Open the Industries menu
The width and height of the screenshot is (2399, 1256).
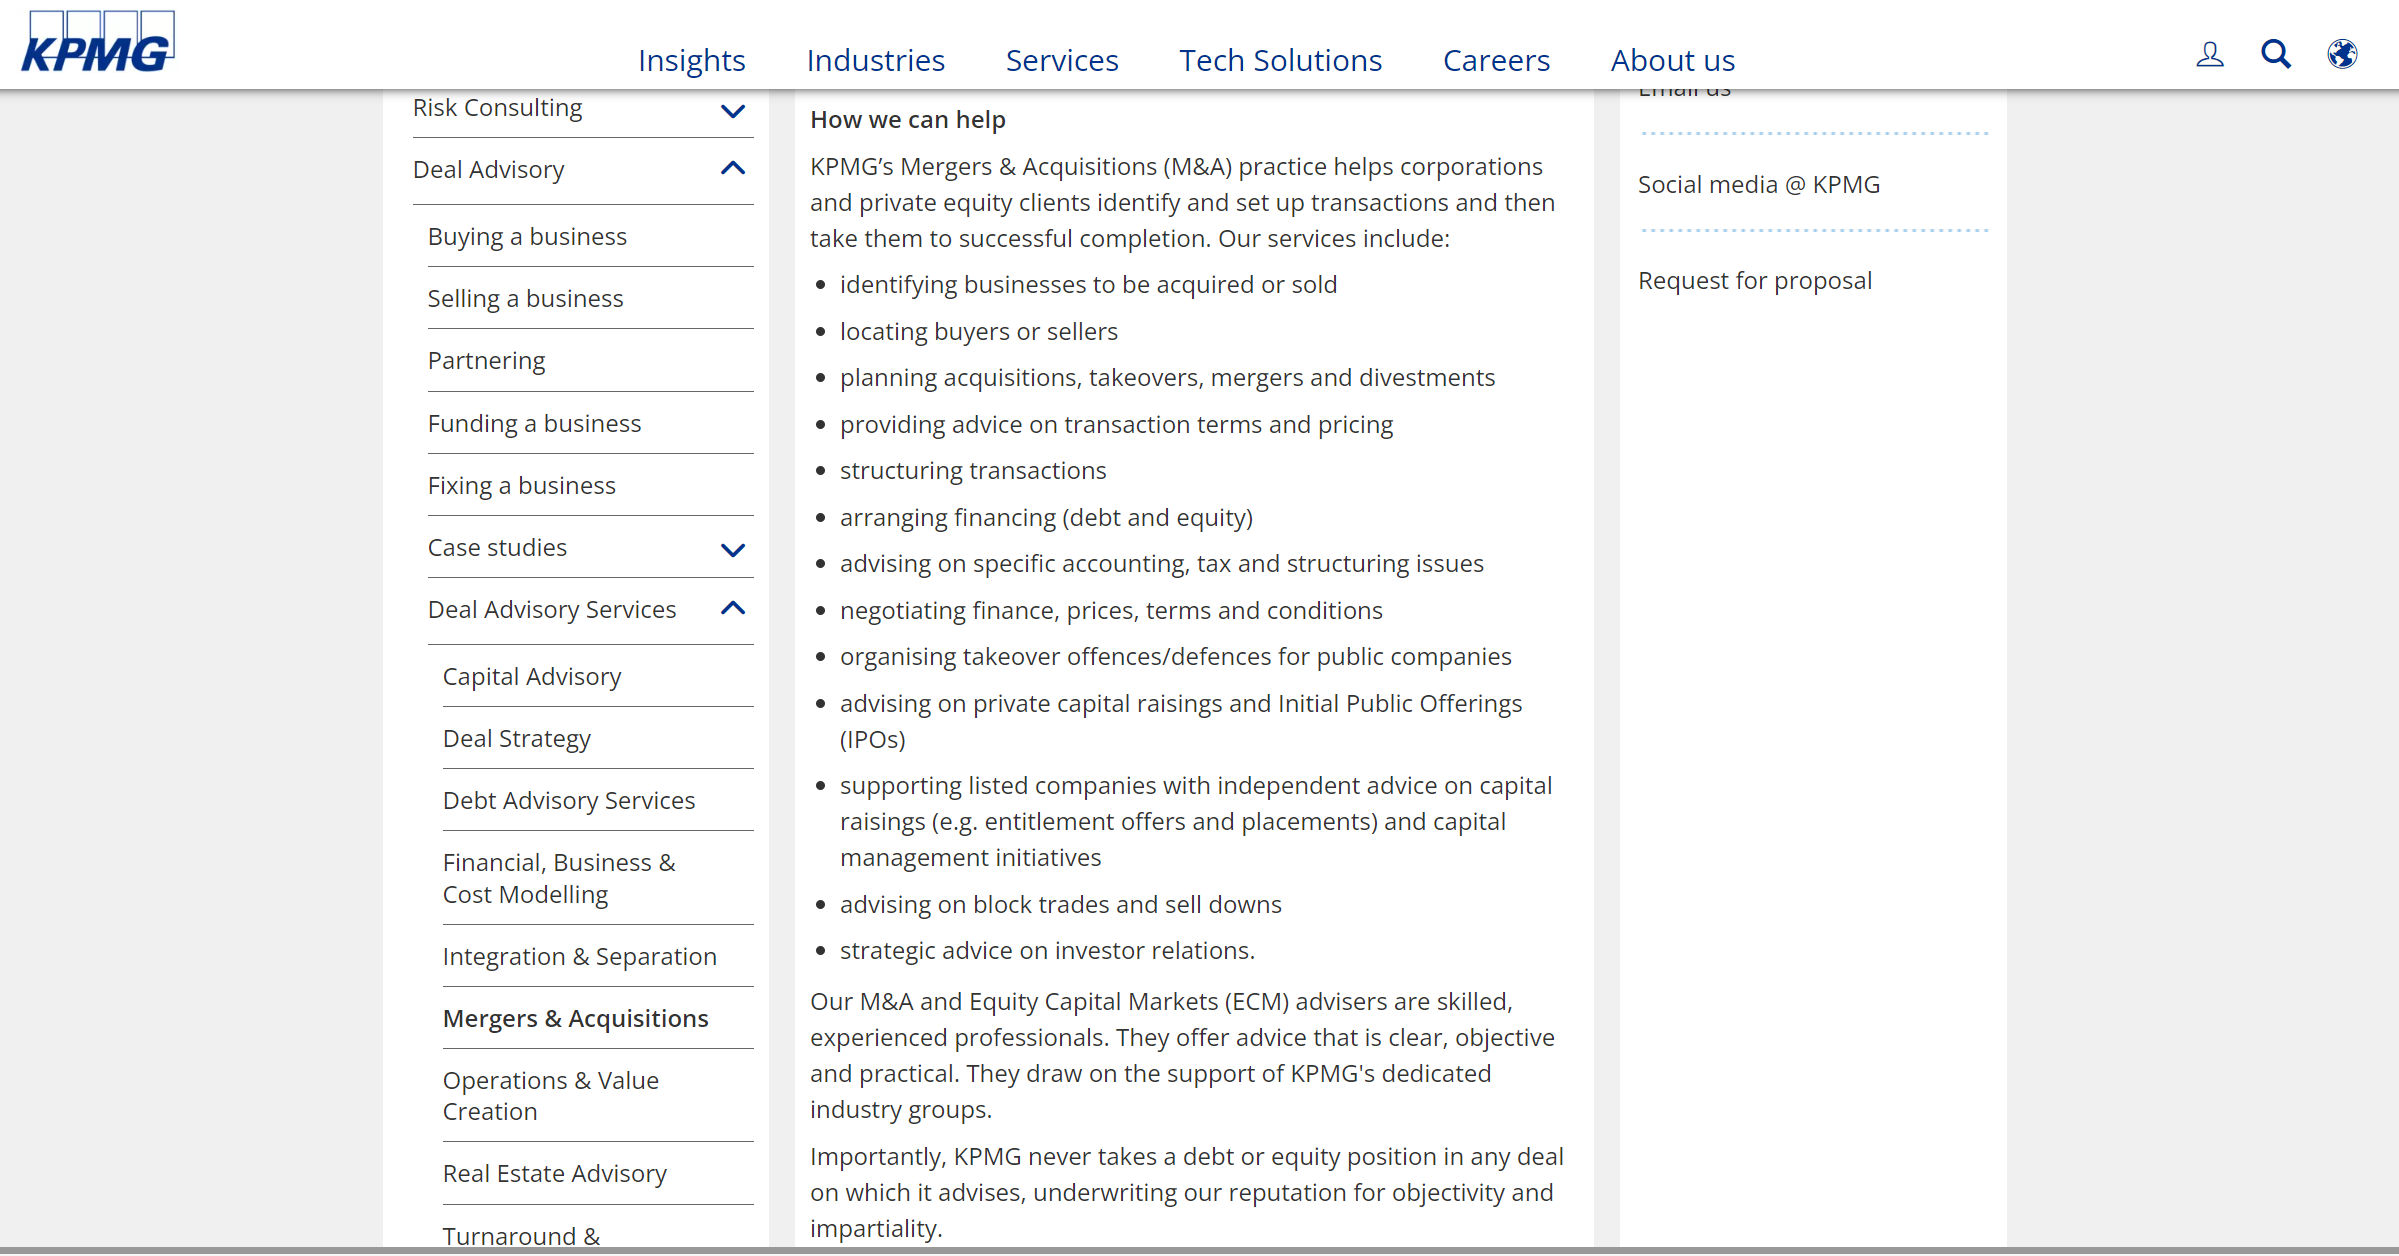(x=876, y=60)
